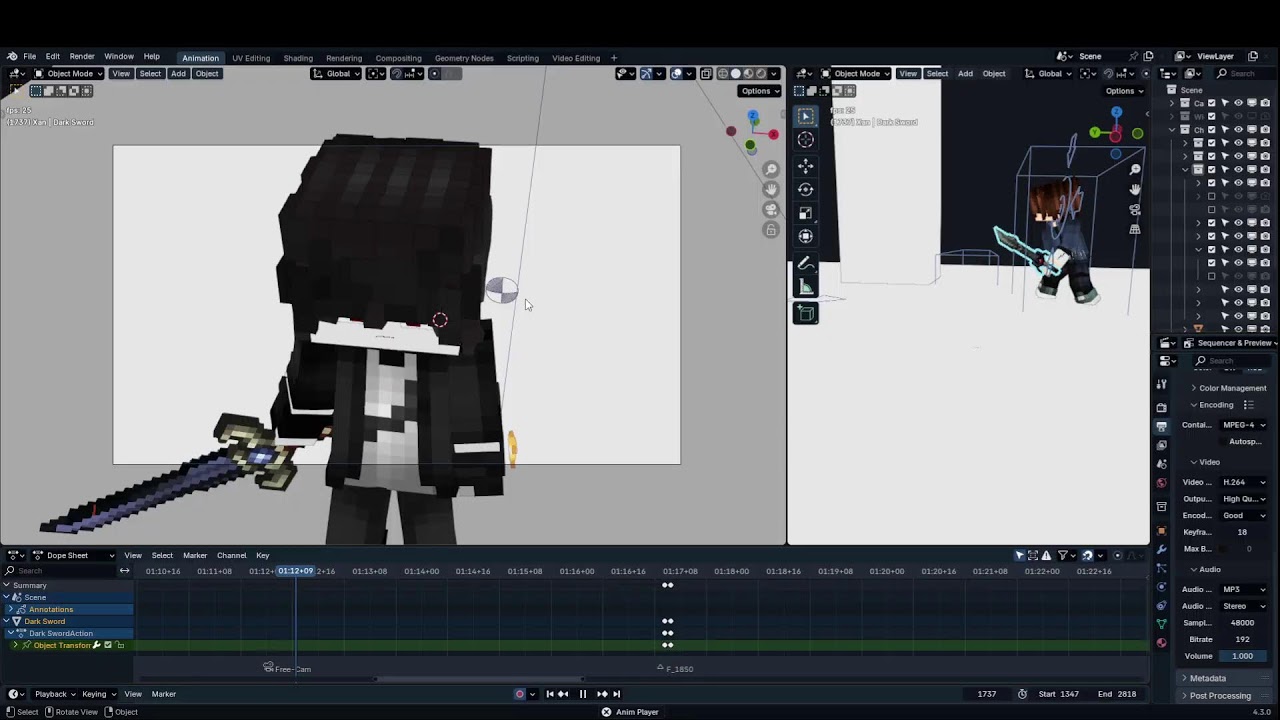
Task: Toggle perspective/orthographic grid icon in right viewport
Action: (x=1135, y=230)
